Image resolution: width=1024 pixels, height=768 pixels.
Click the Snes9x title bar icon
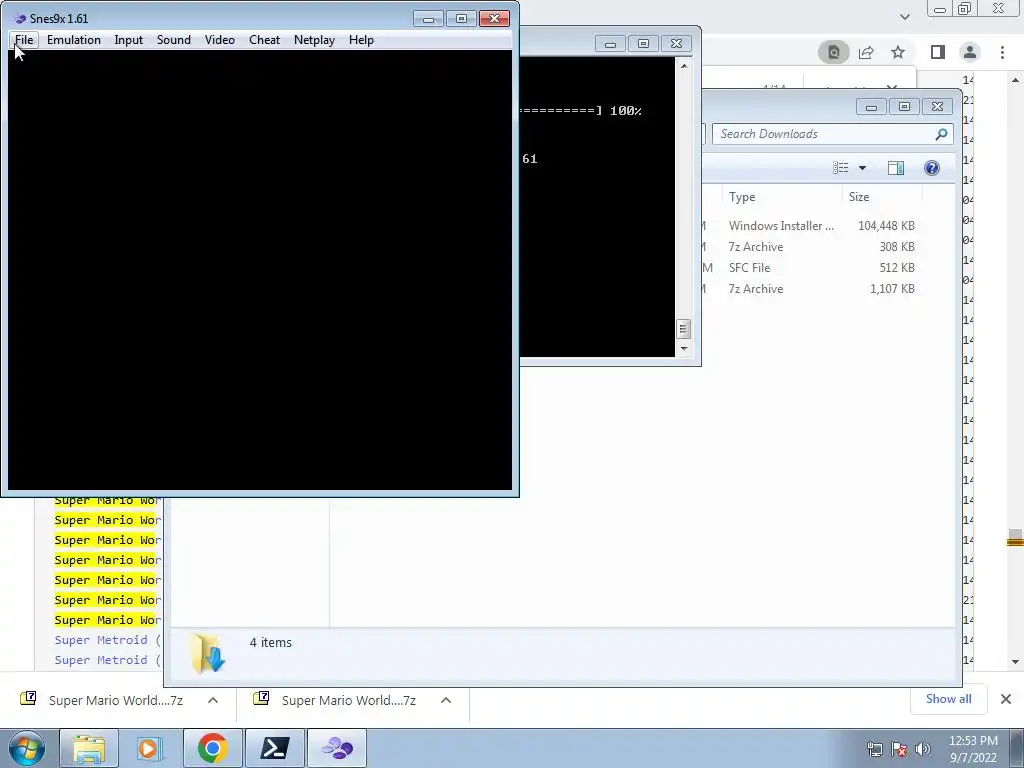coord(20,18)
